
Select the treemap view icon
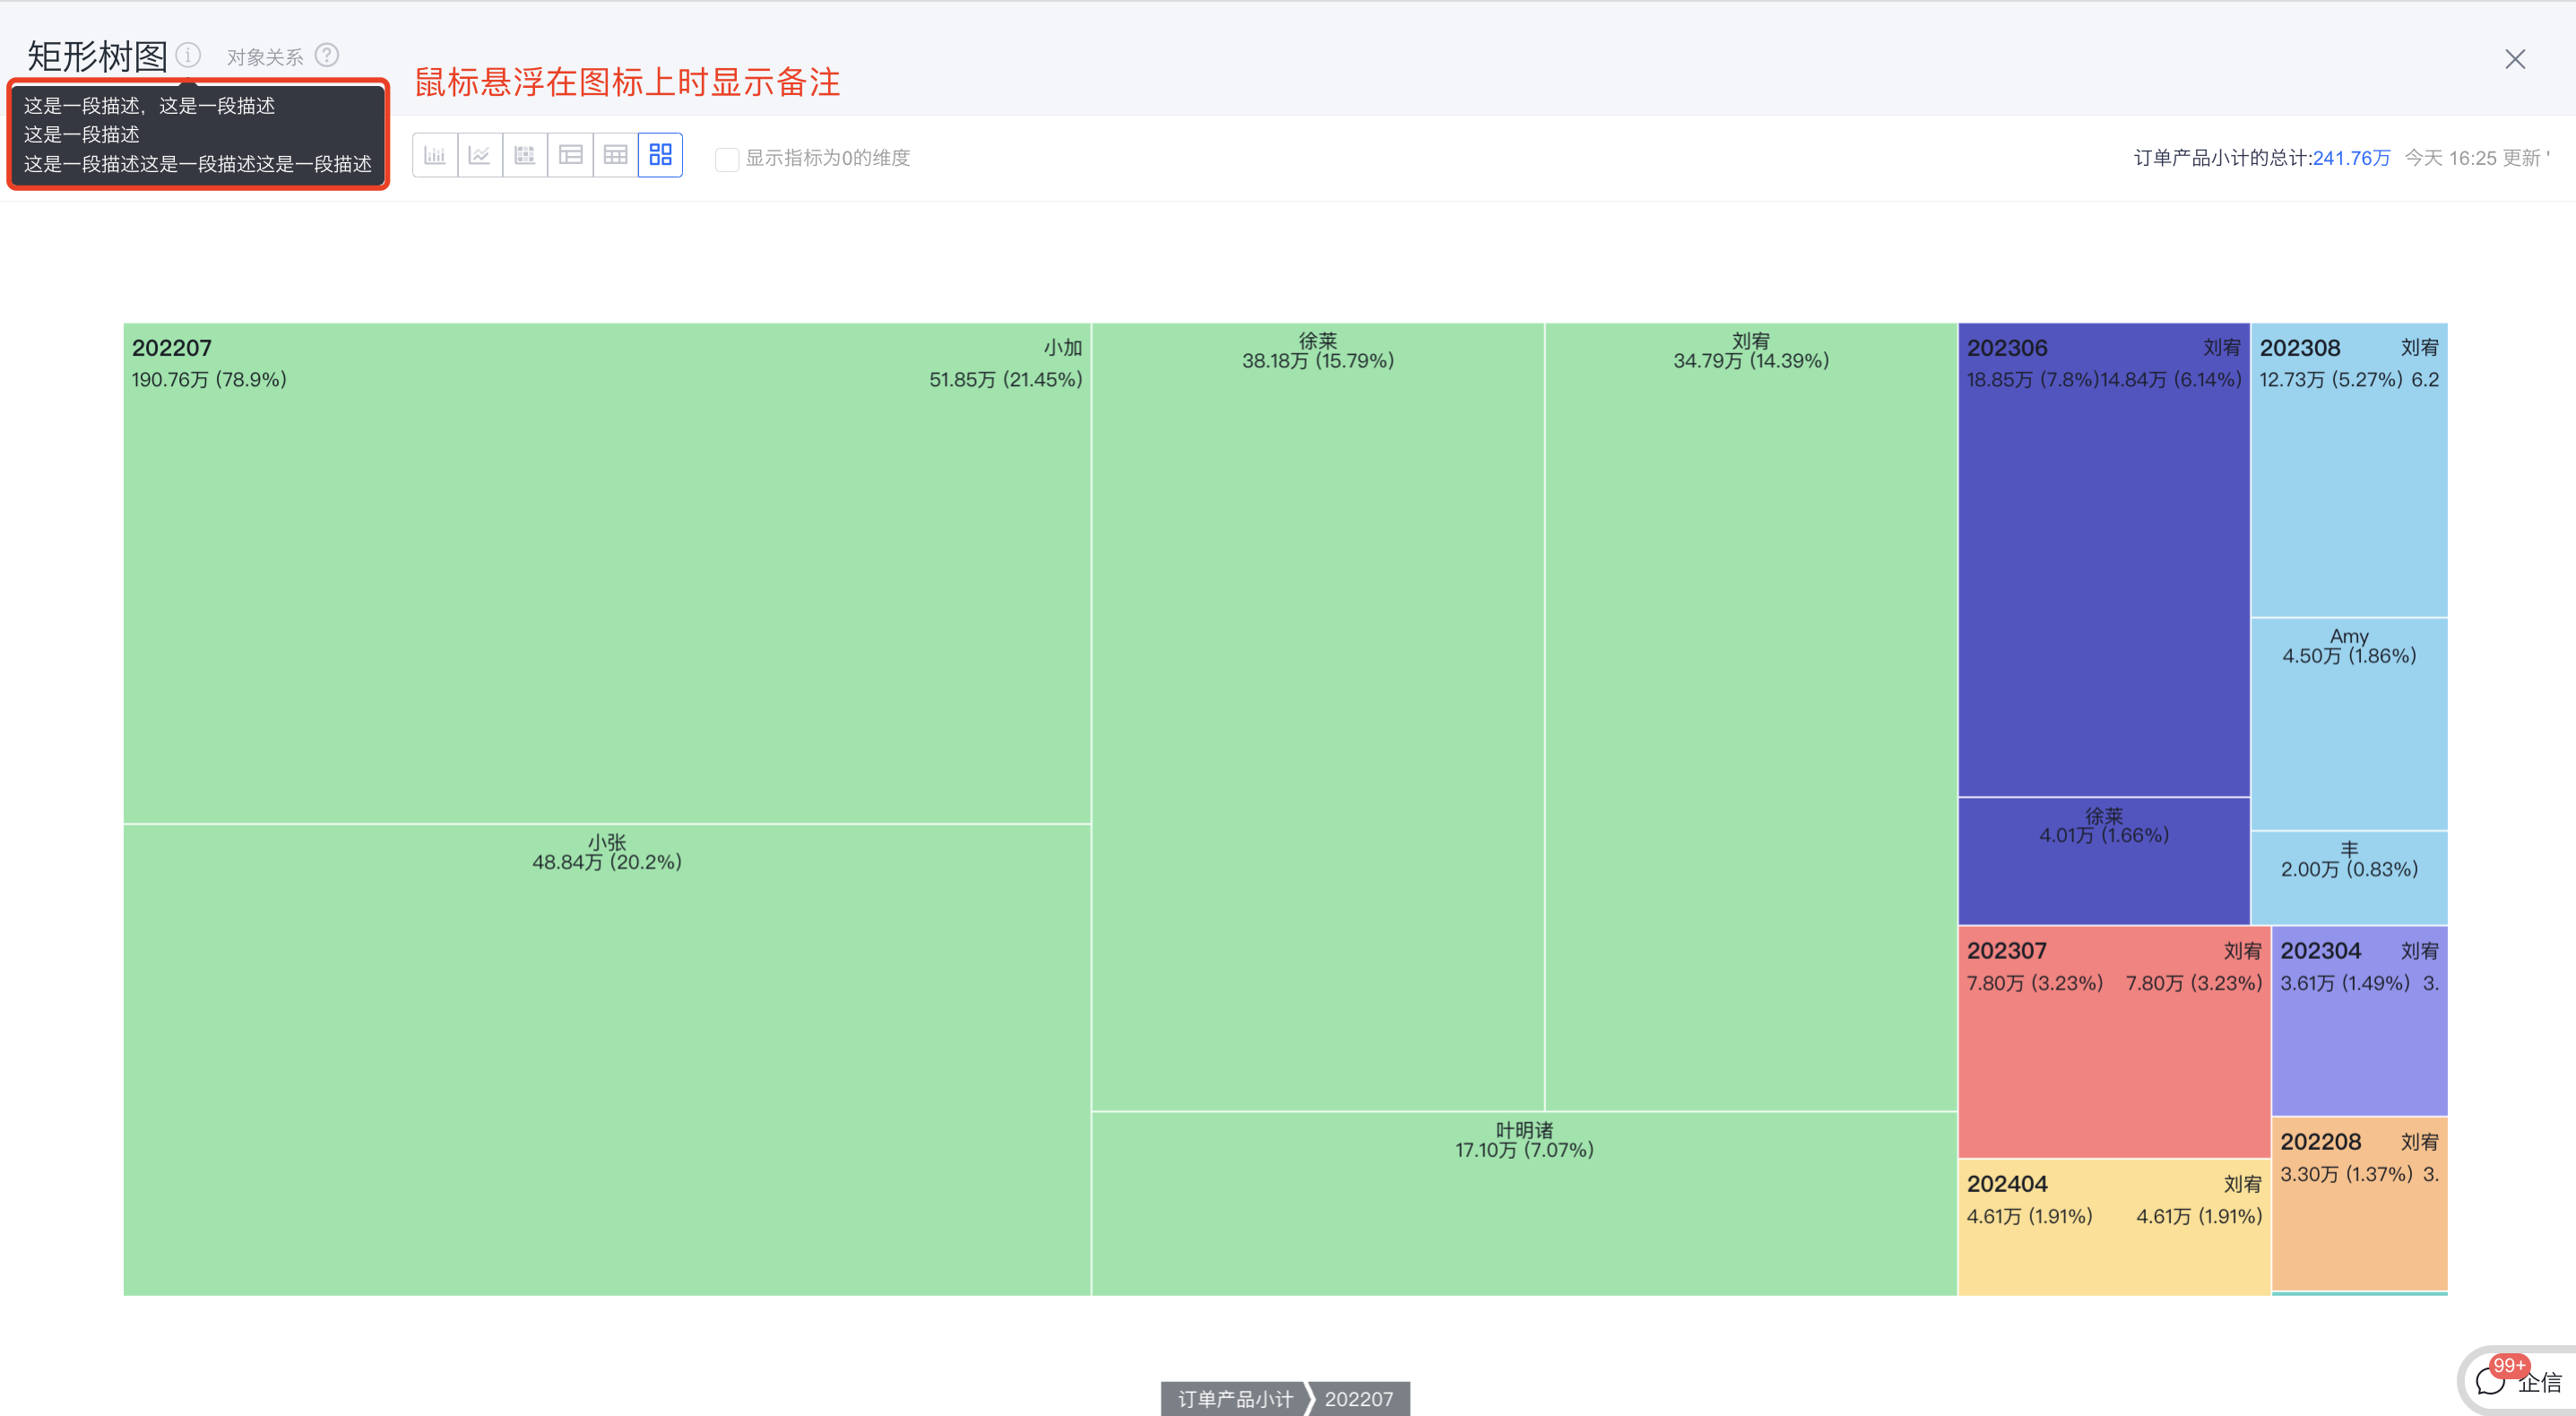point(660,155)
